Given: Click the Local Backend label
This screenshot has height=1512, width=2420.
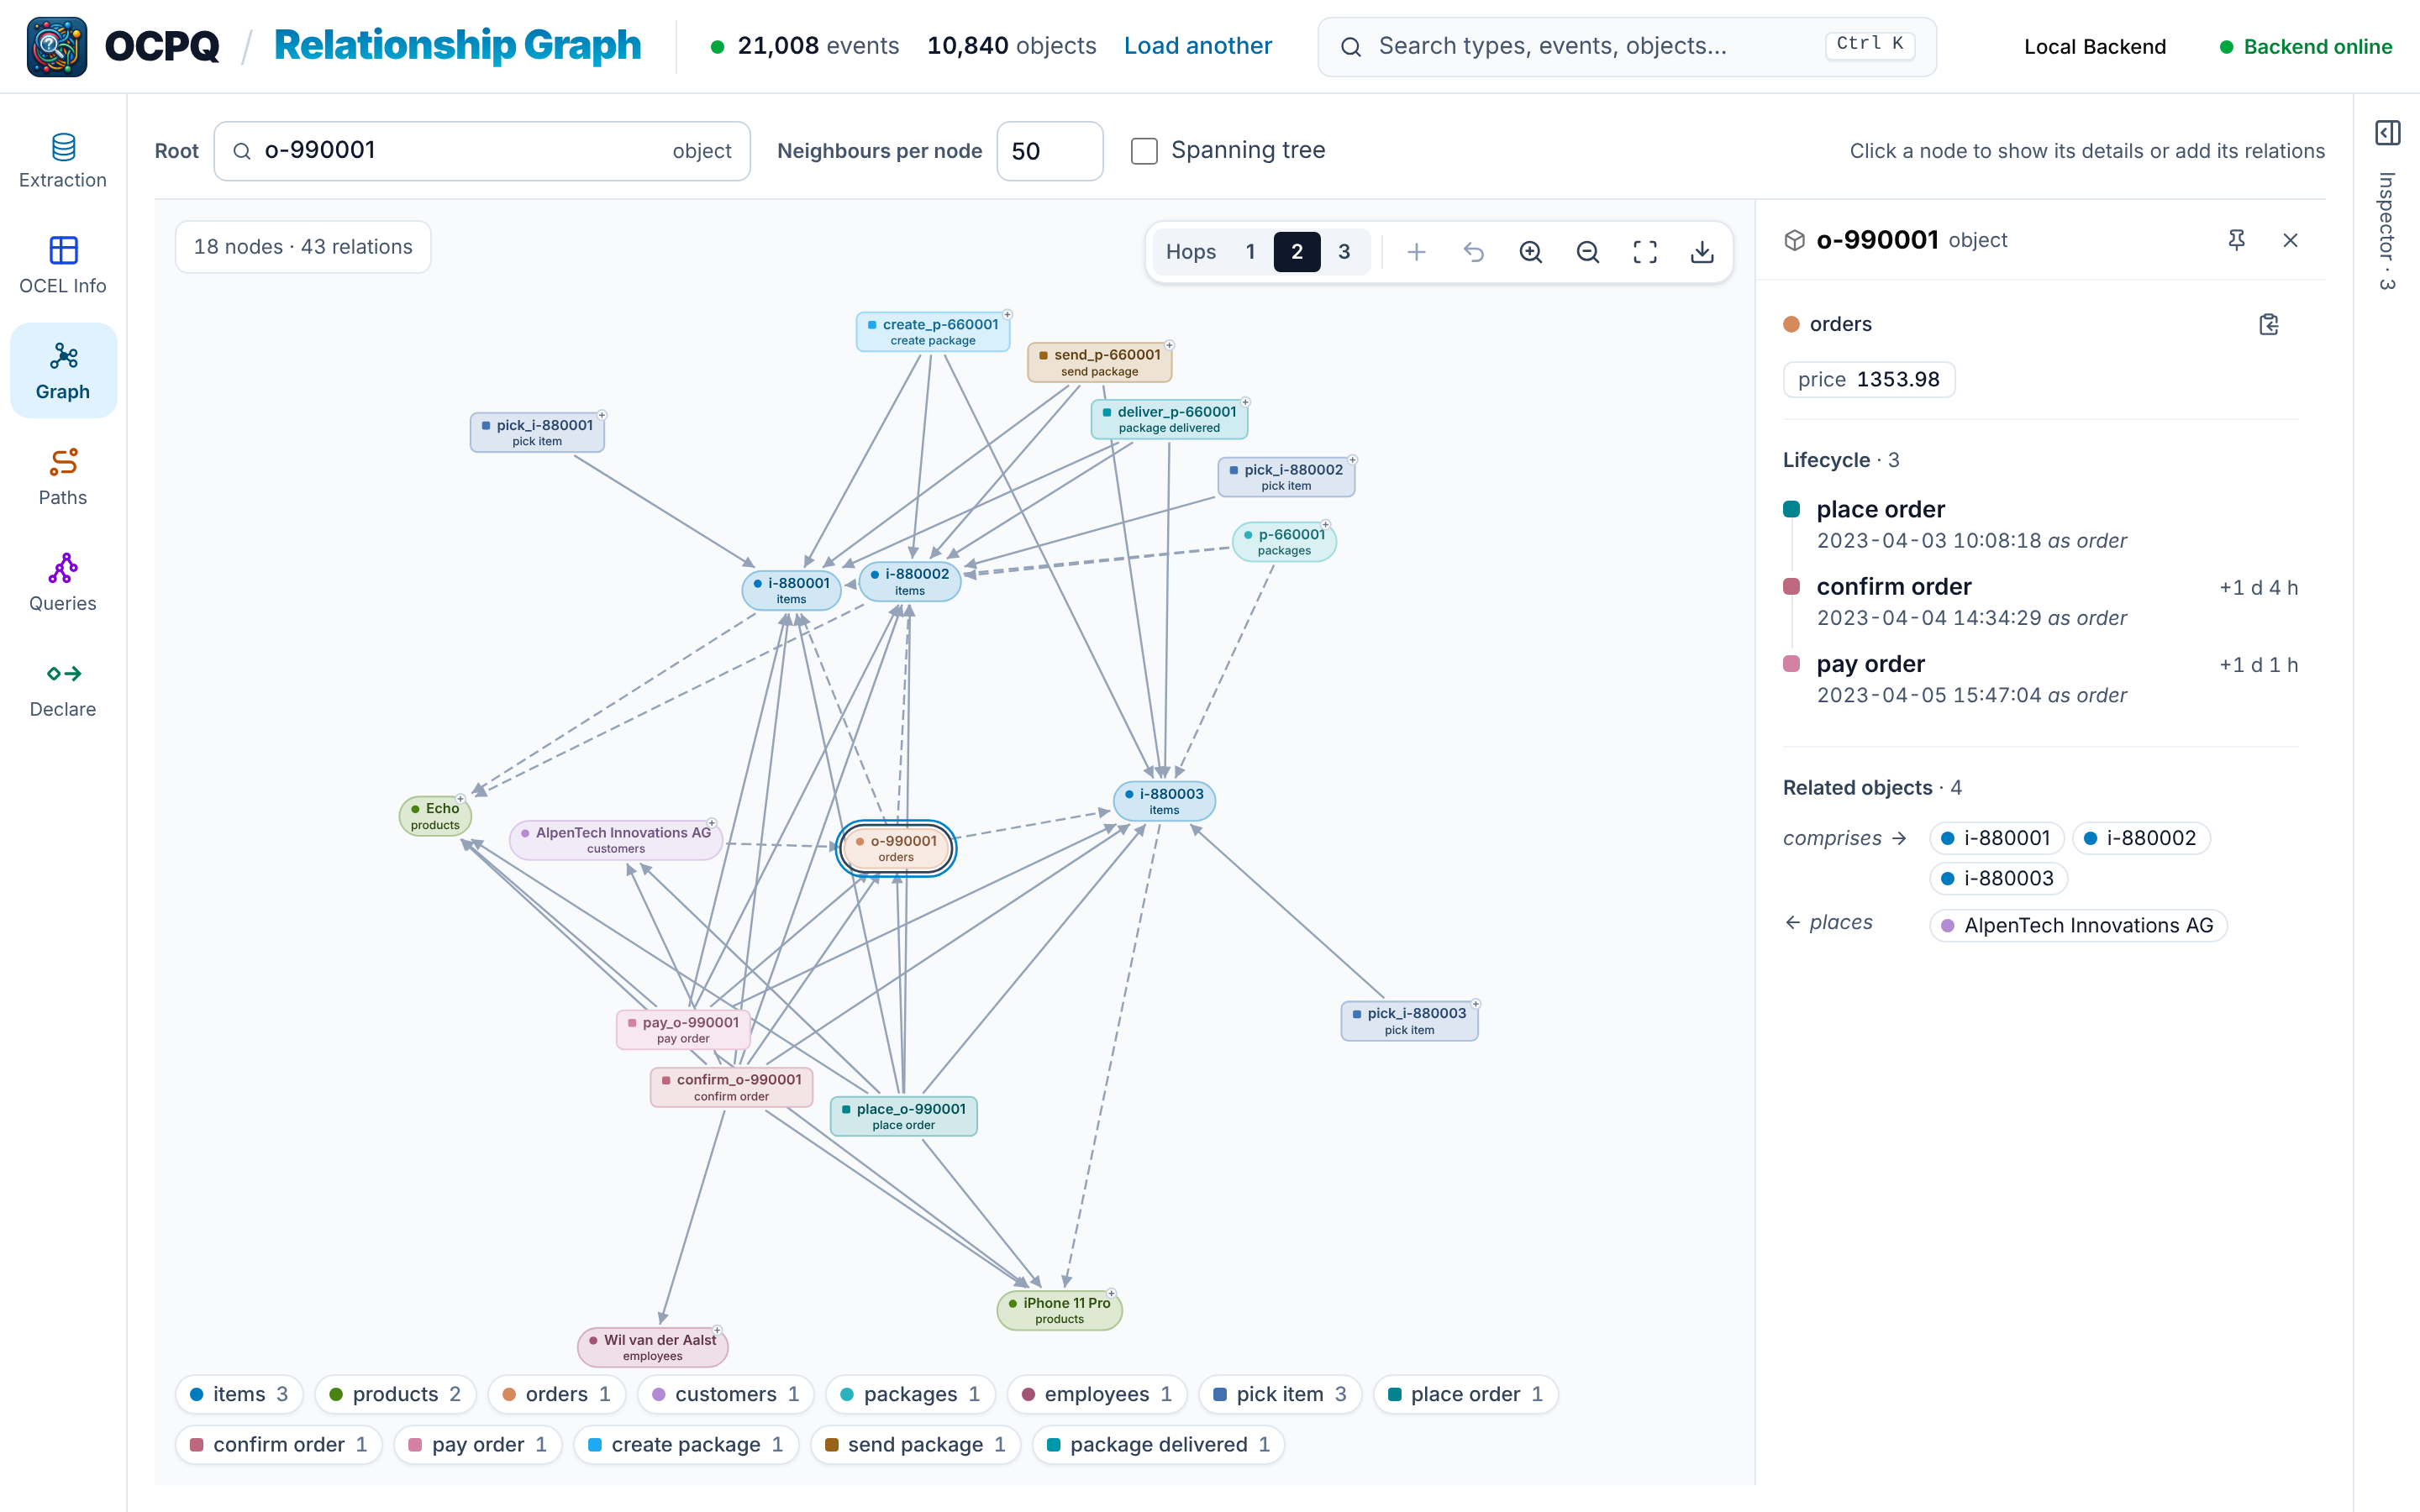Looking at the screenshot, I should tap(2095, 46).
